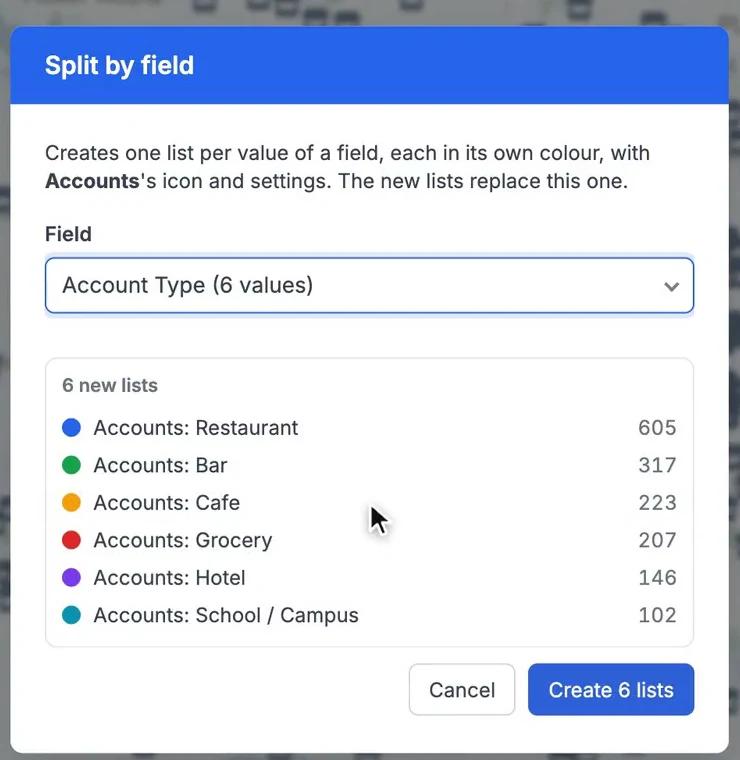Click the 'Field' label
The image size is (740, 760).
pyautogui.click(x=68, y=234)
